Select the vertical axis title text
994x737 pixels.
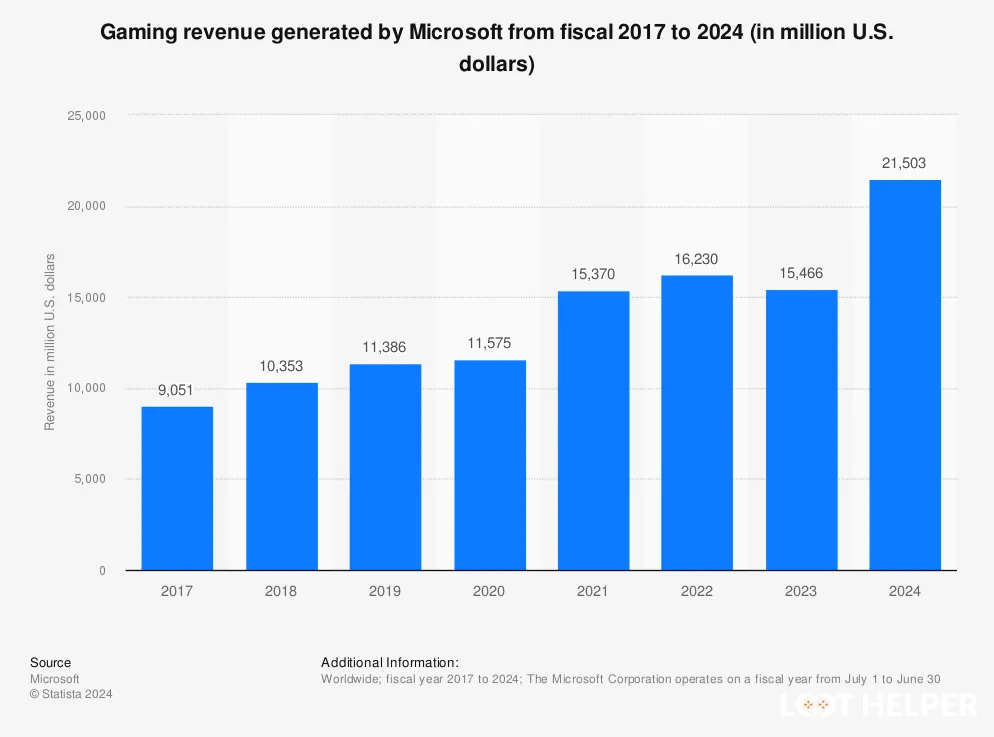49,343
